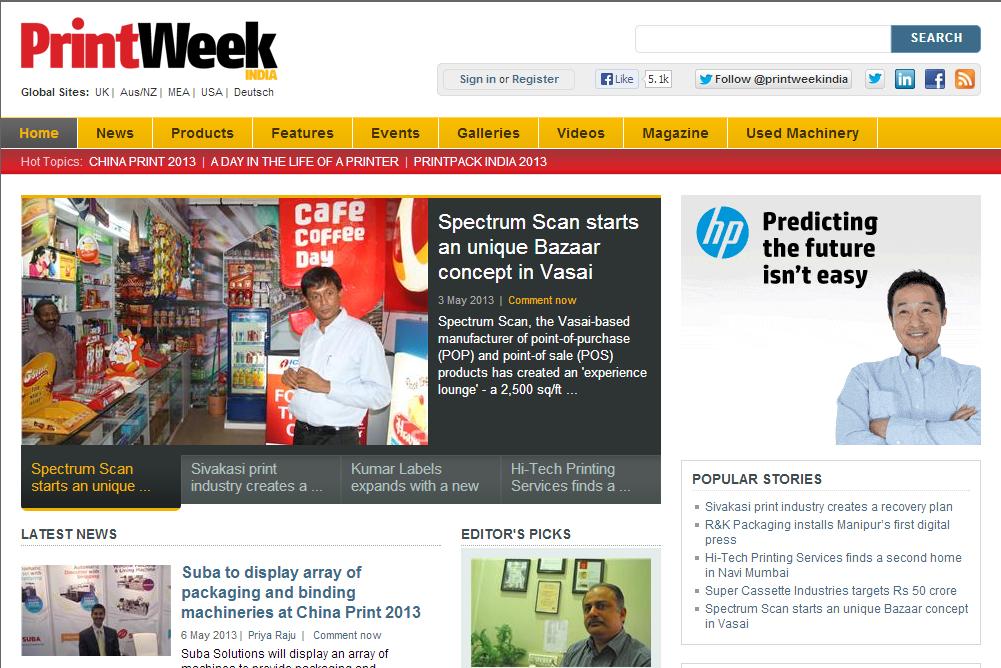The image size is (1001, 668).
Task: Focus the search text field
Action: point(763,39)
